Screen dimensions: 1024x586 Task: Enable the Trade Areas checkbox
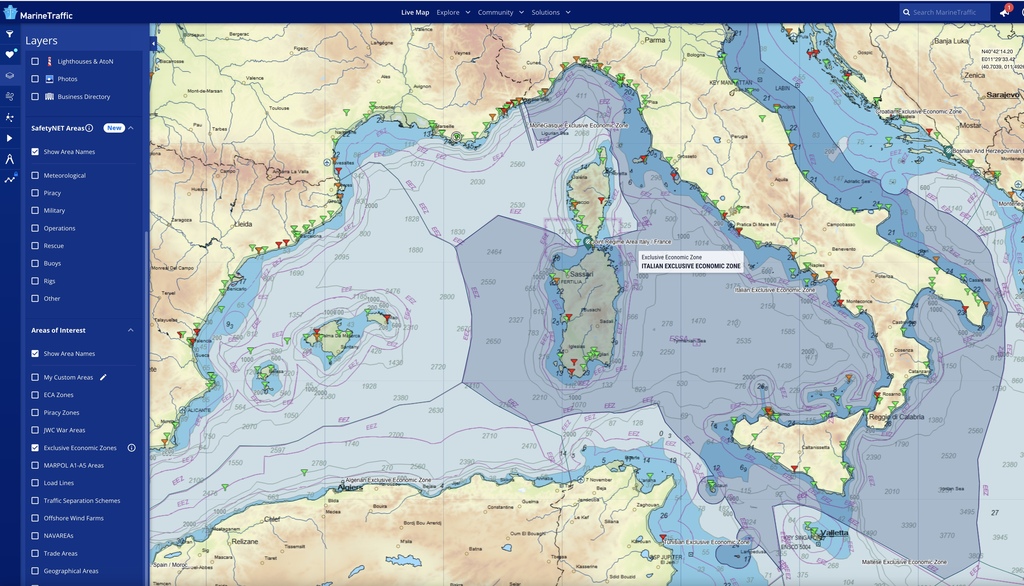[35, 553]
